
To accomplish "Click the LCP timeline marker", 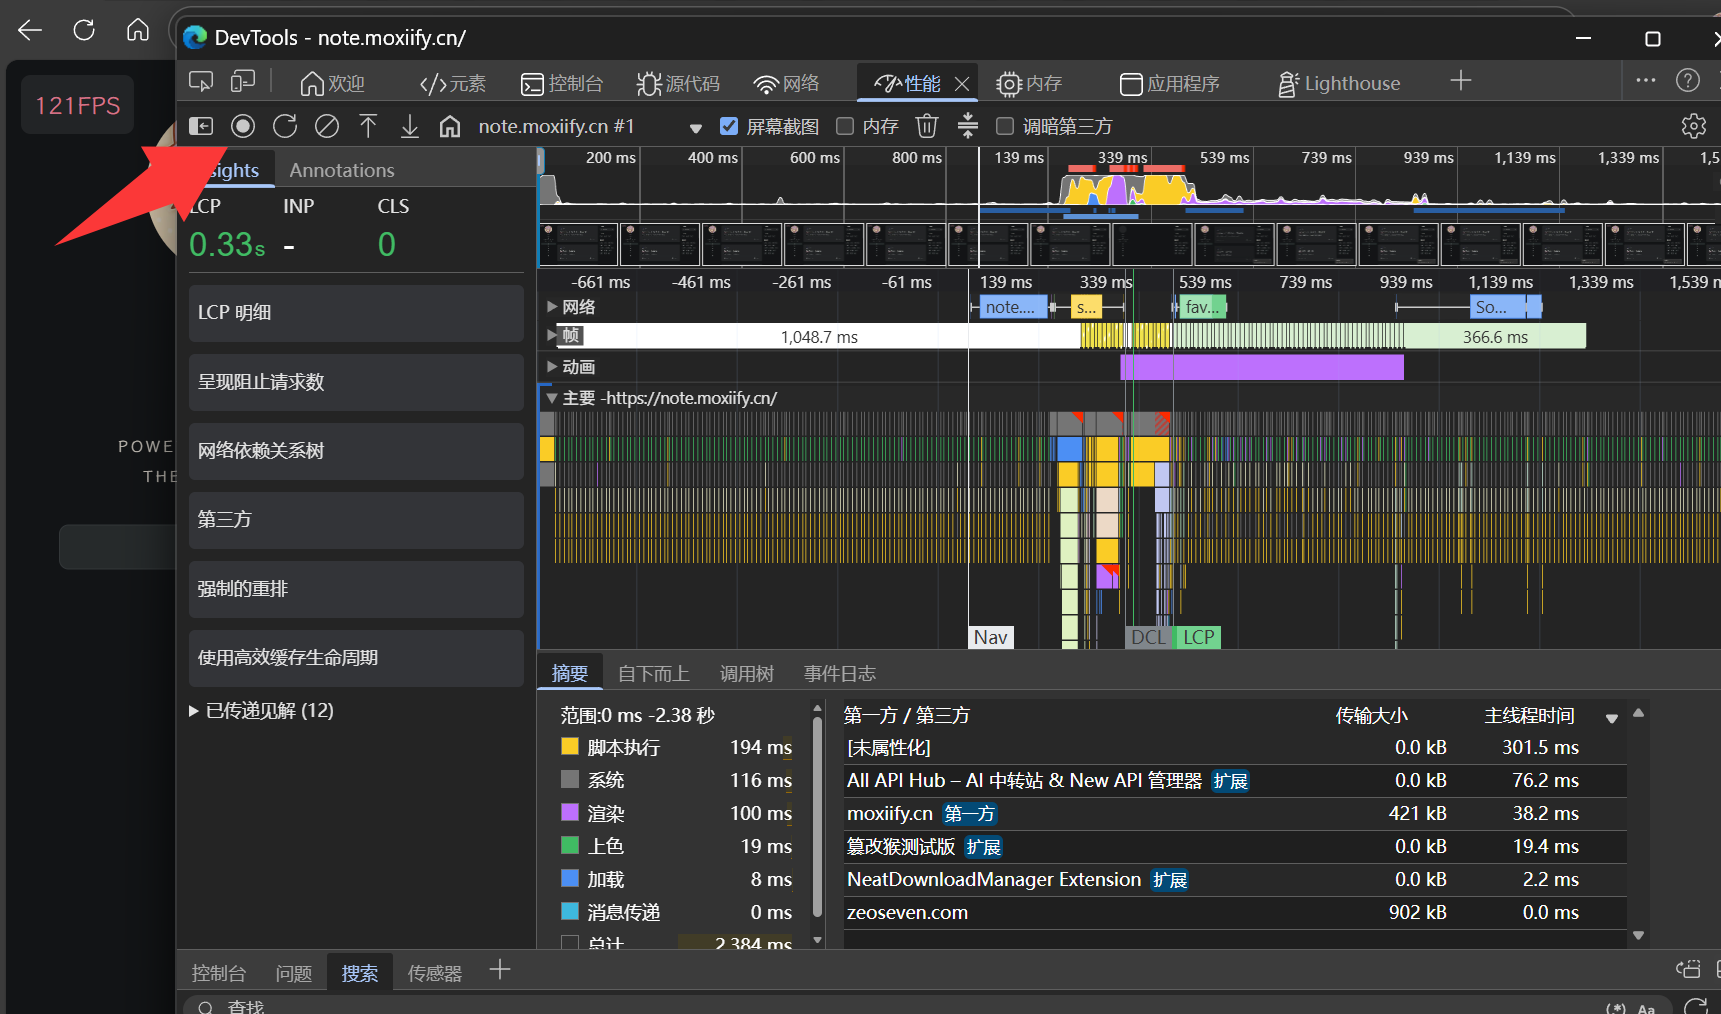I will coord(1198,638).
